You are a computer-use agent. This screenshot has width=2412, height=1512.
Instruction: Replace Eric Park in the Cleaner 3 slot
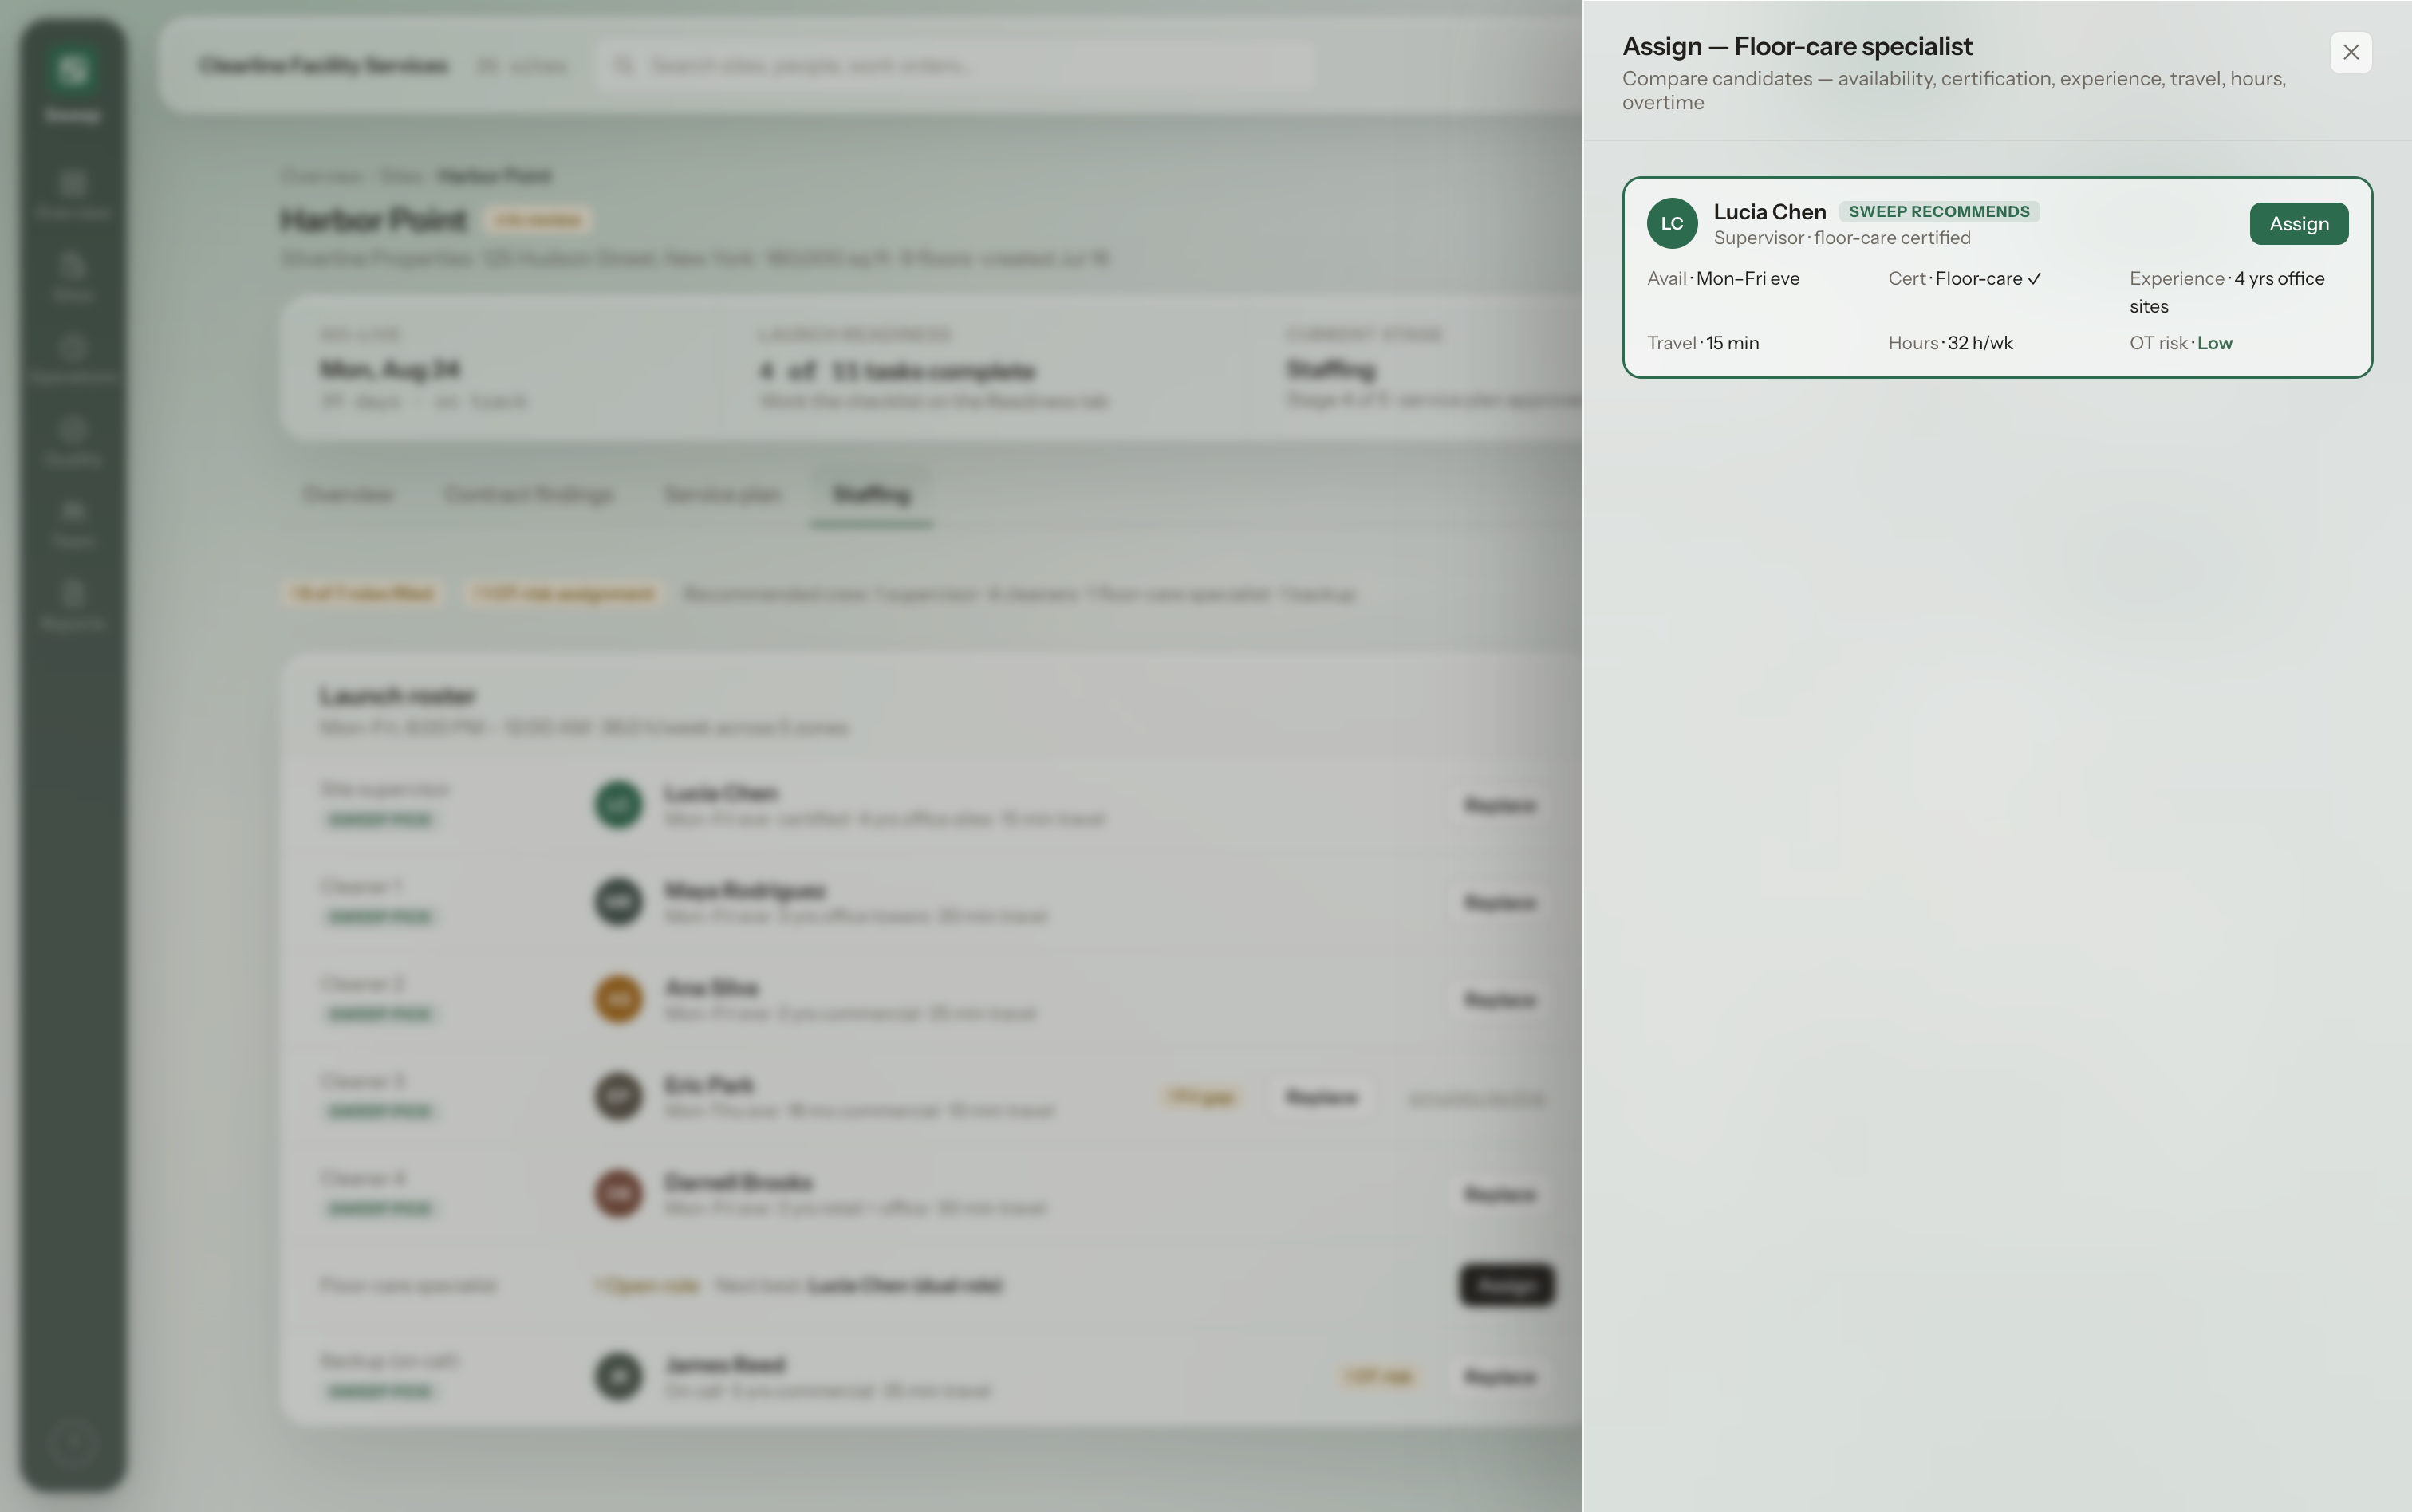pyautogui.click(x=1321, y=1098)
